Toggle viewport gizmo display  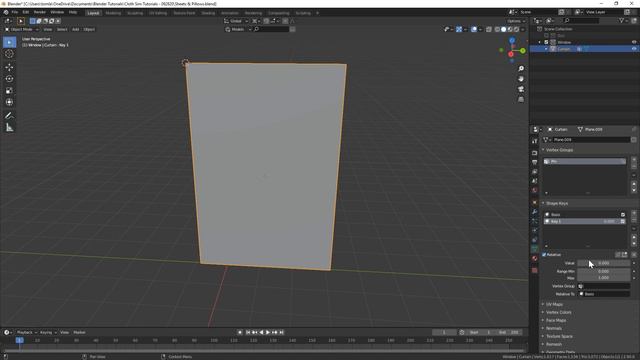click(459, 29)
